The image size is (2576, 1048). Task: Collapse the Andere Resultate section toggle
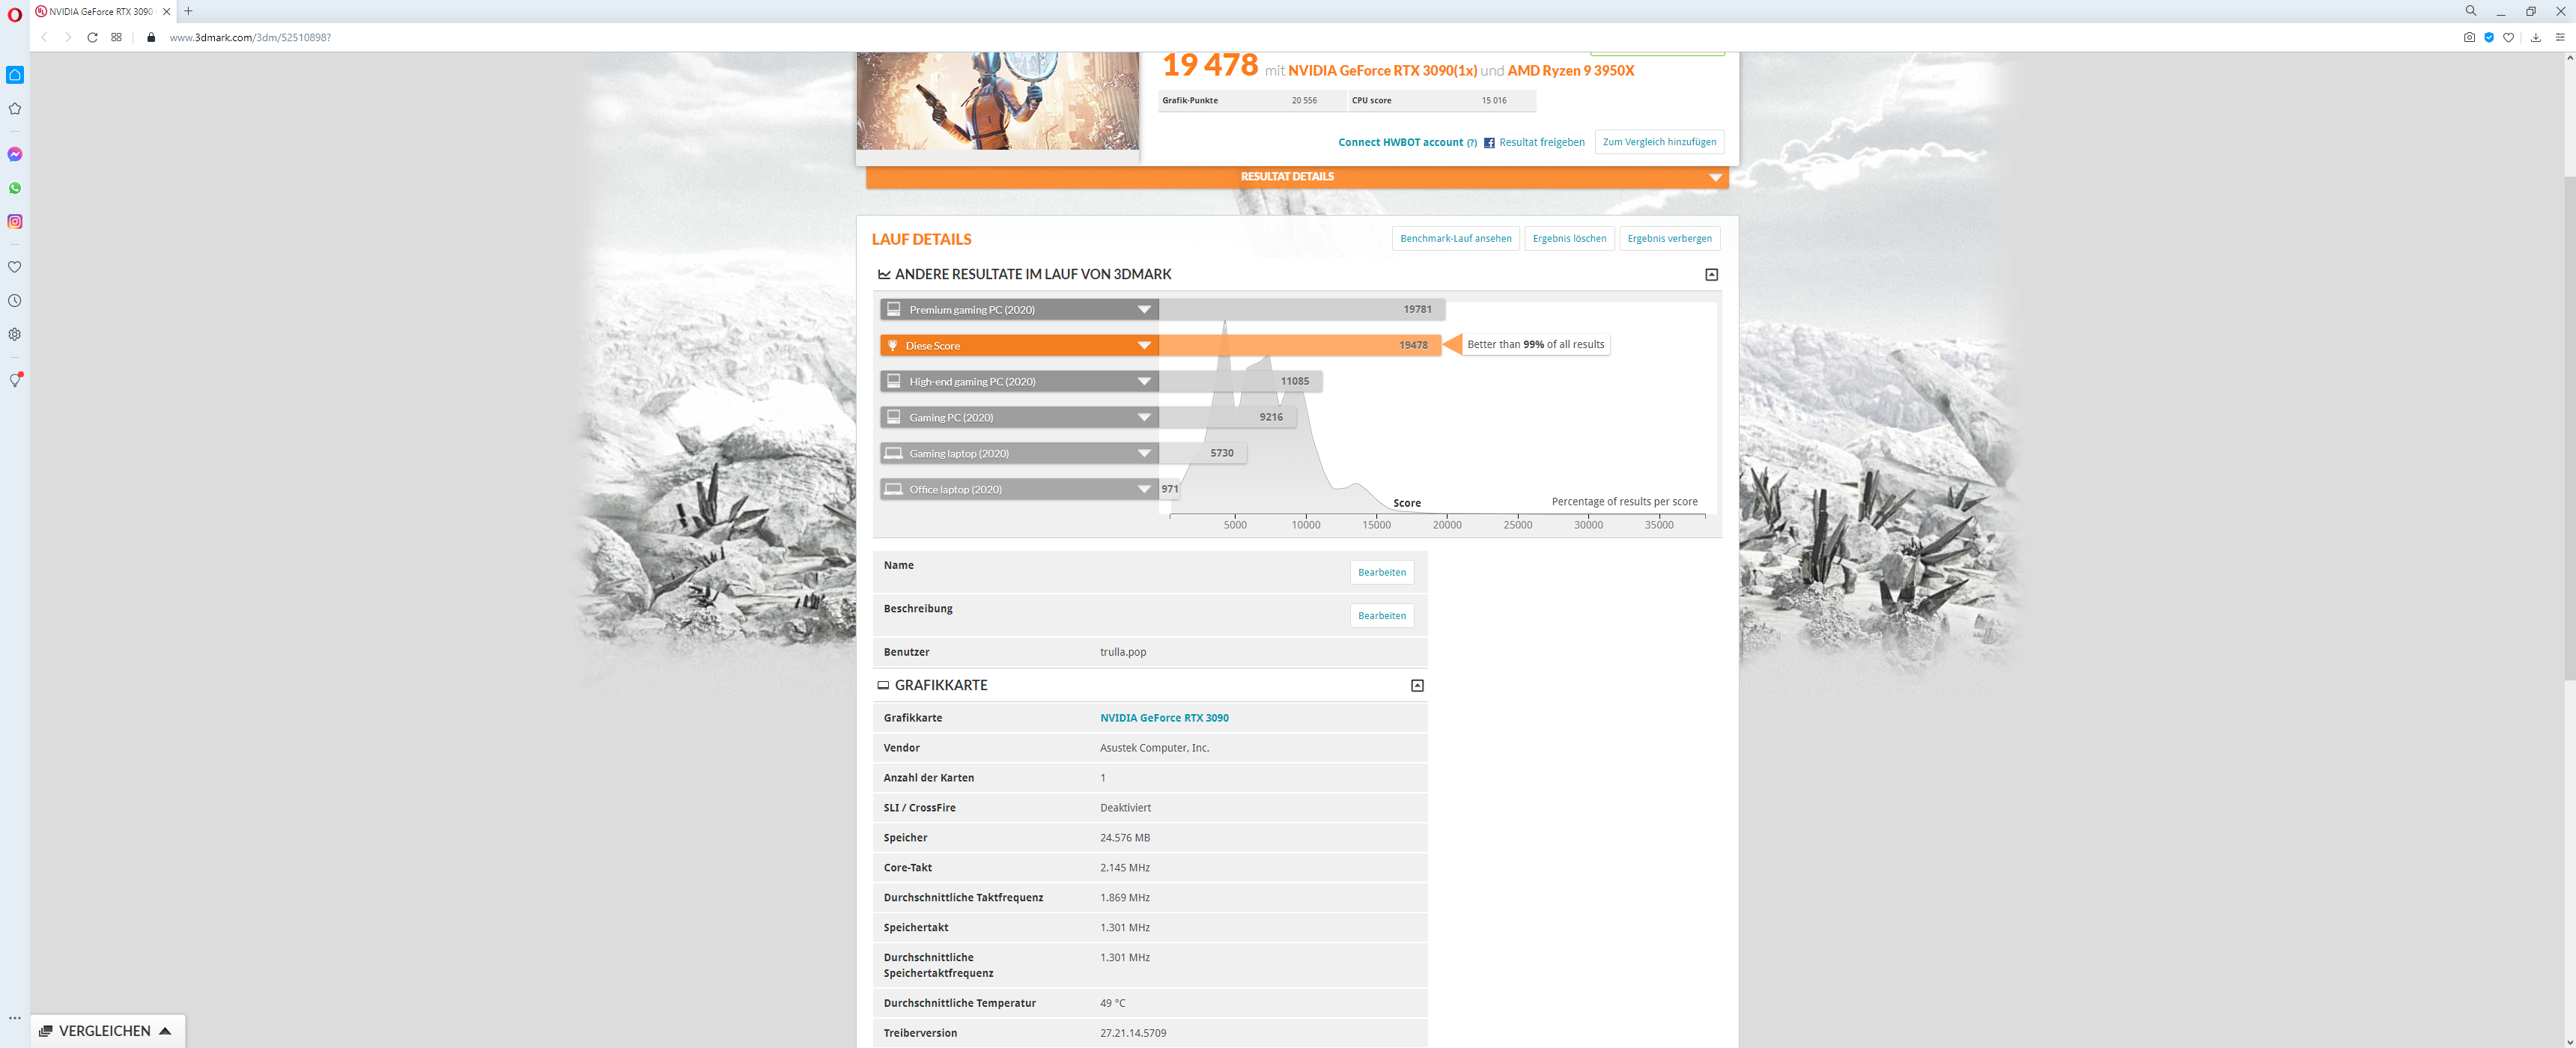1711,275
